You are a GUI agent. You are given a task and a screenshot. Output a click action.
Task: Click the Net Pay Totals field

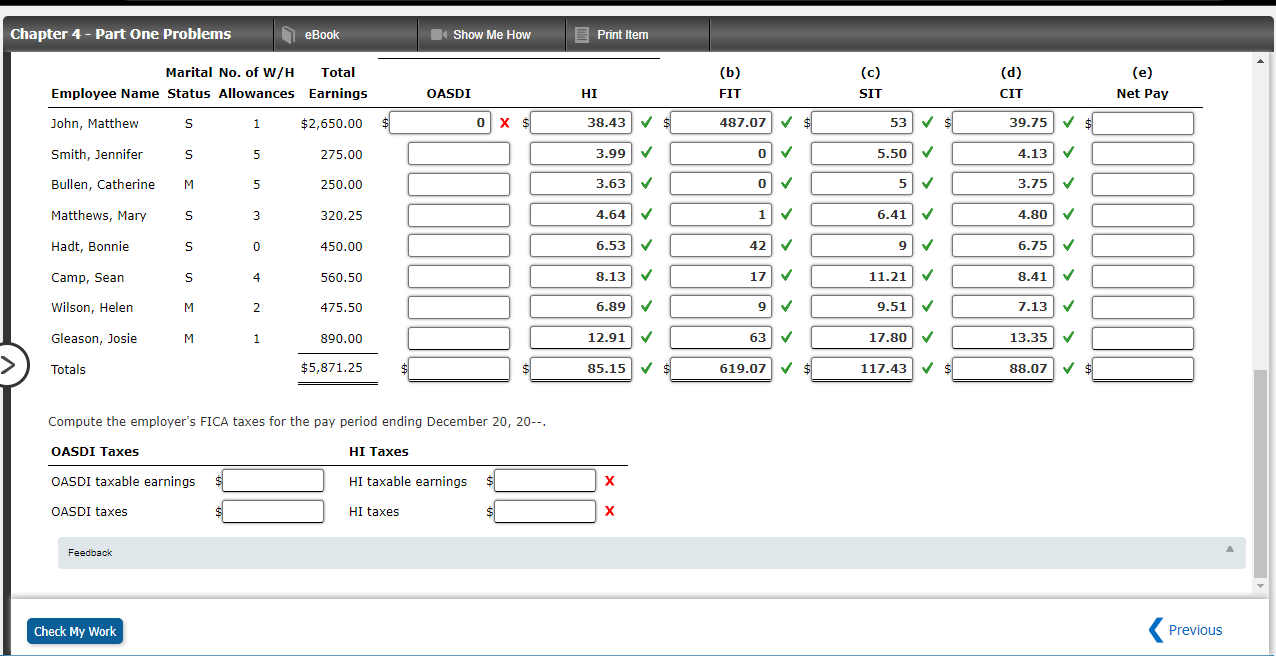[1143, 369]
